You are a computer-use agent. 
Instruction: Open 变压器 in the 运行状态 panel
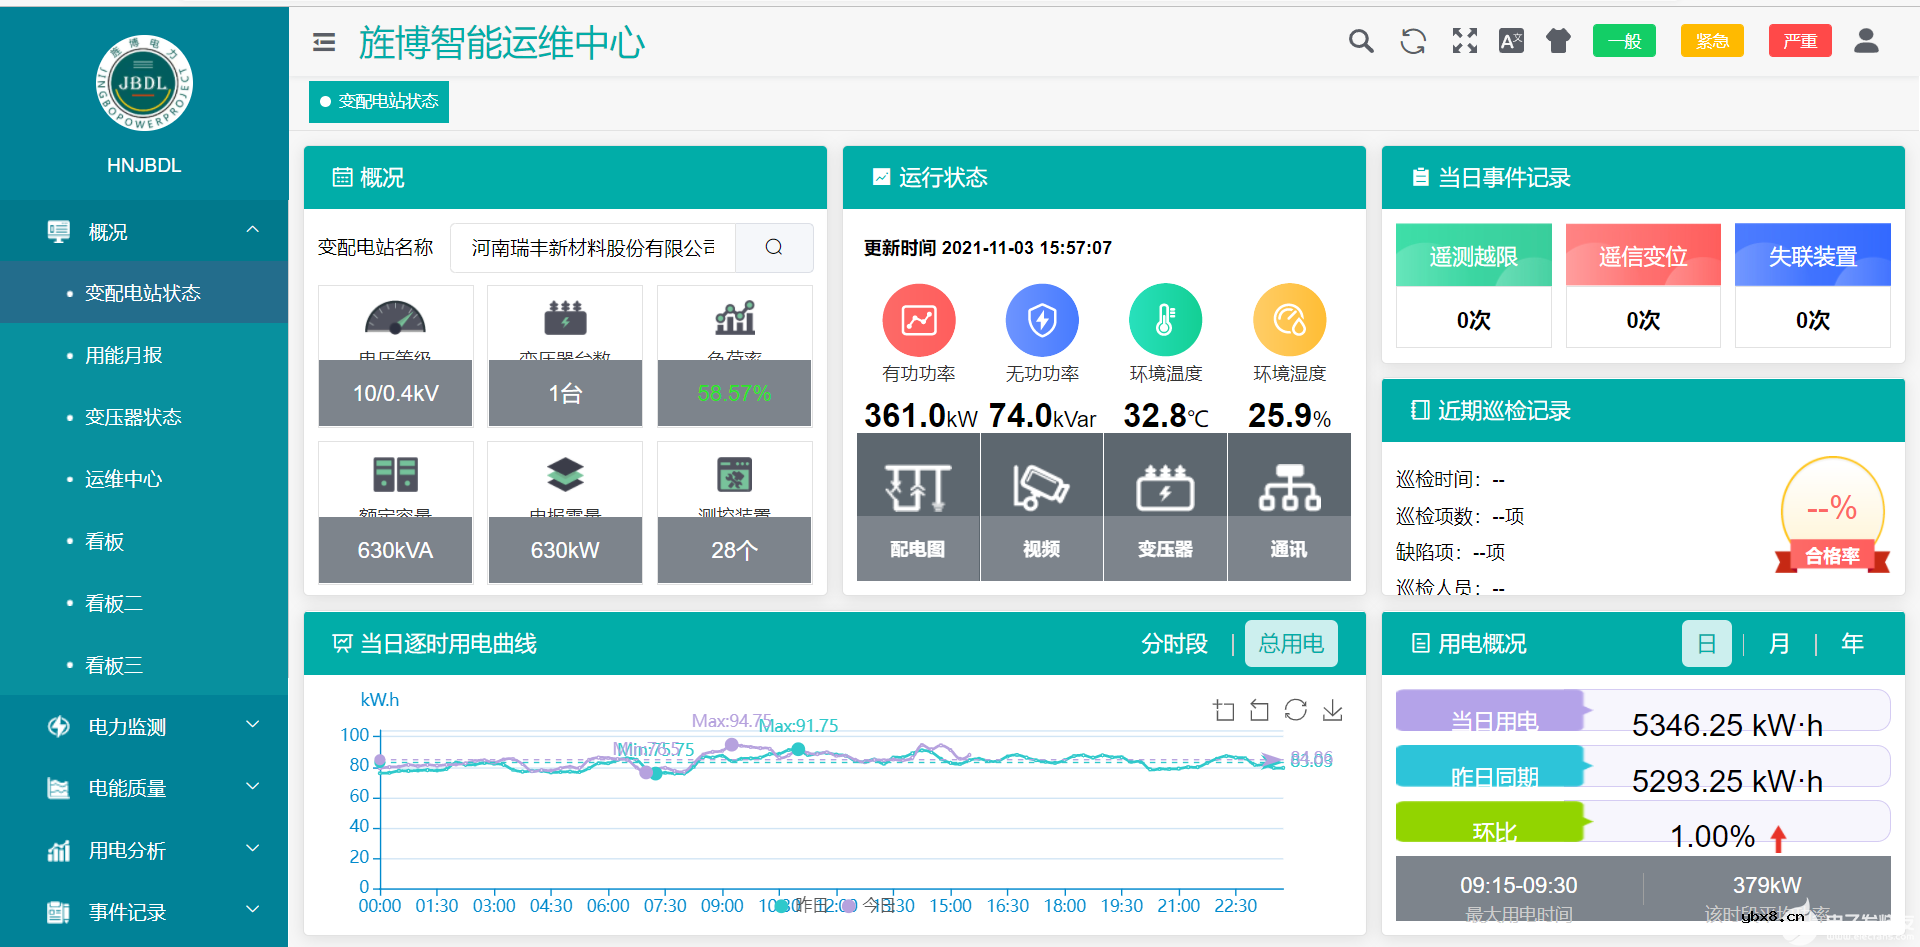click(1165, 507)
